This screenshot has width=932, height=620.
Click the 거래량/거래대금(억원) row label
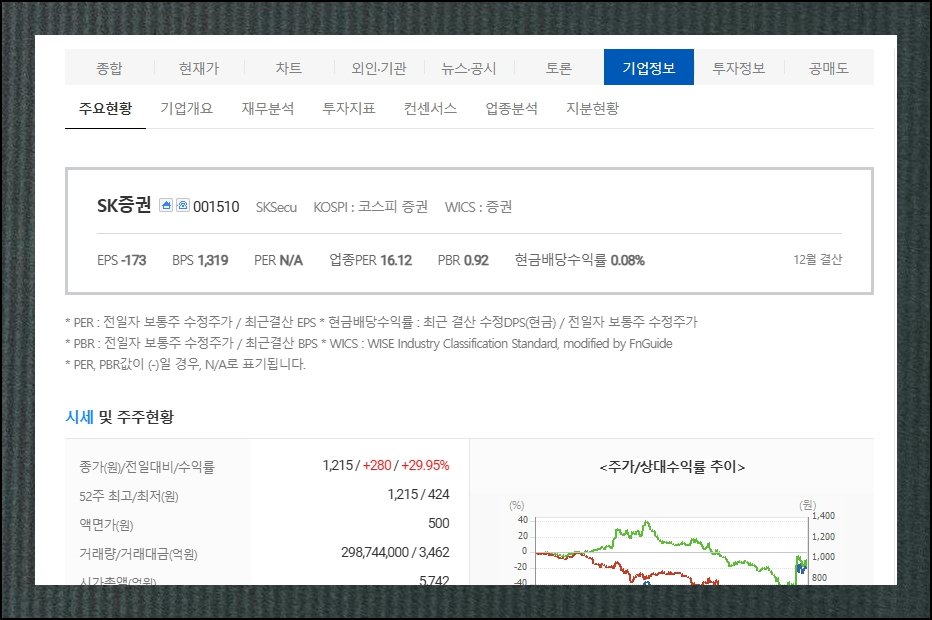[x=138, y=554]
